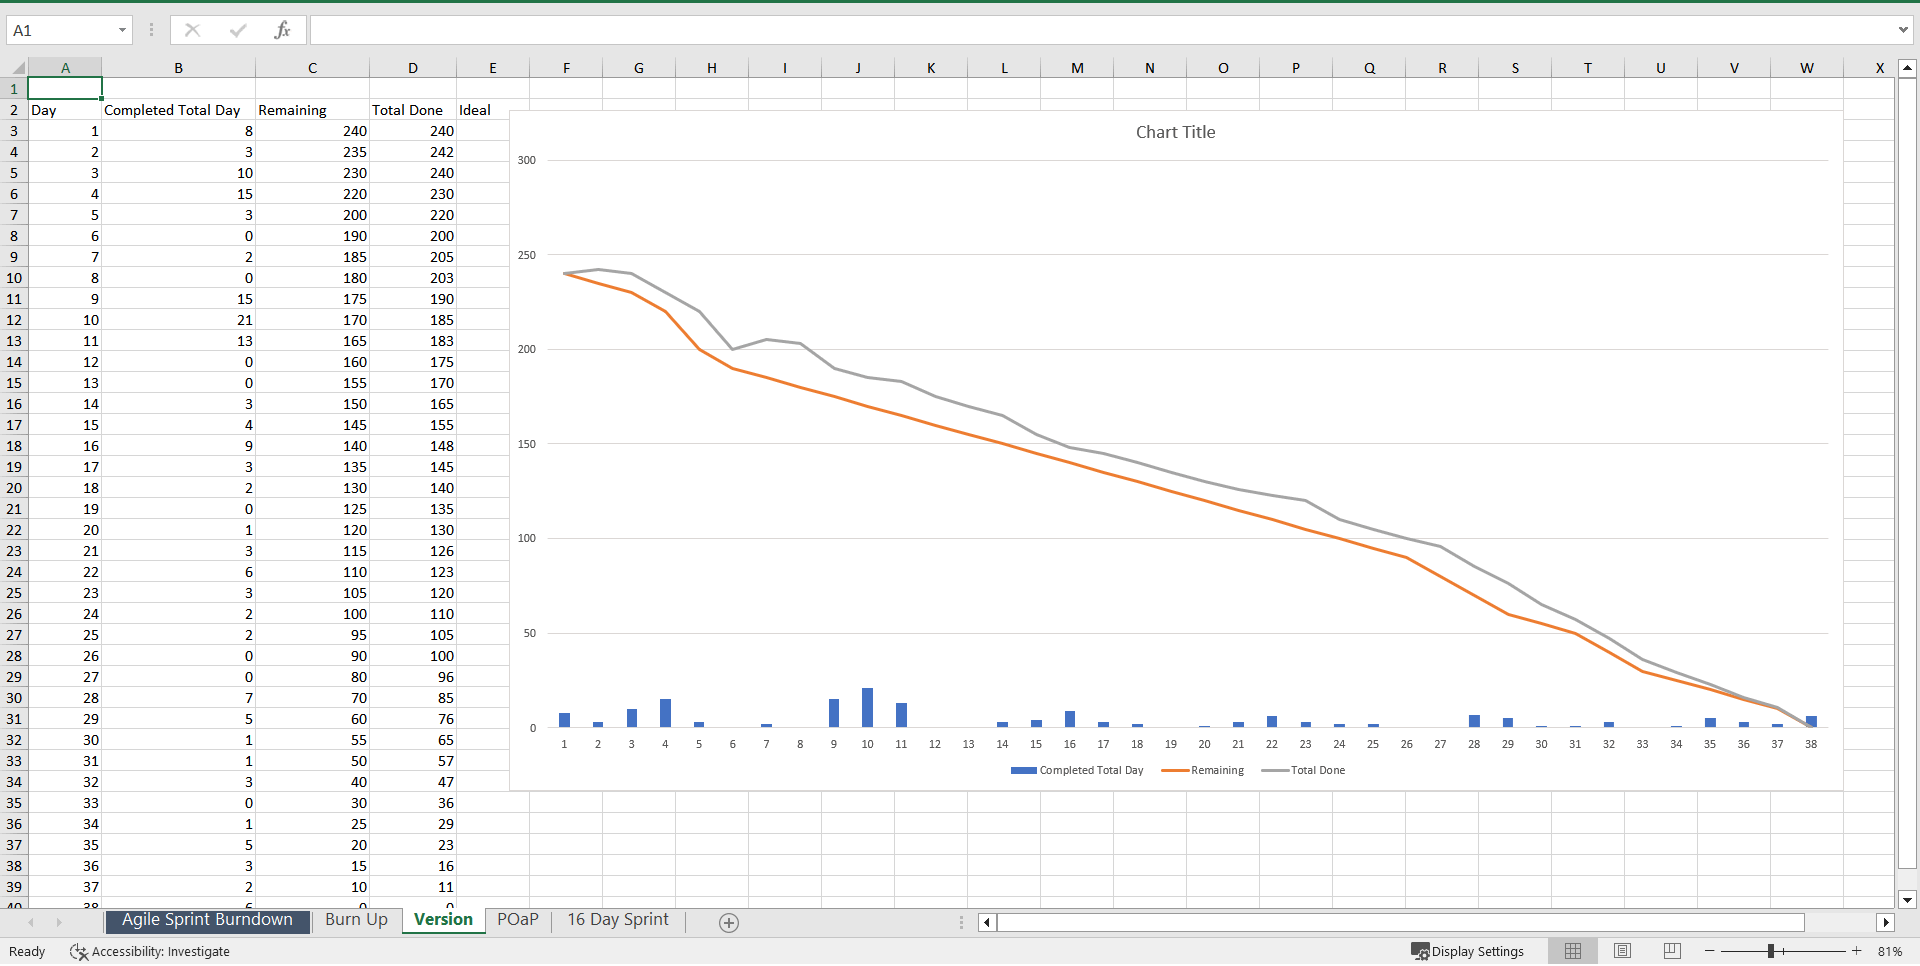Click the Enter checkmark icon on formula bar
The image size is (1920, 966).
point(237,30)
